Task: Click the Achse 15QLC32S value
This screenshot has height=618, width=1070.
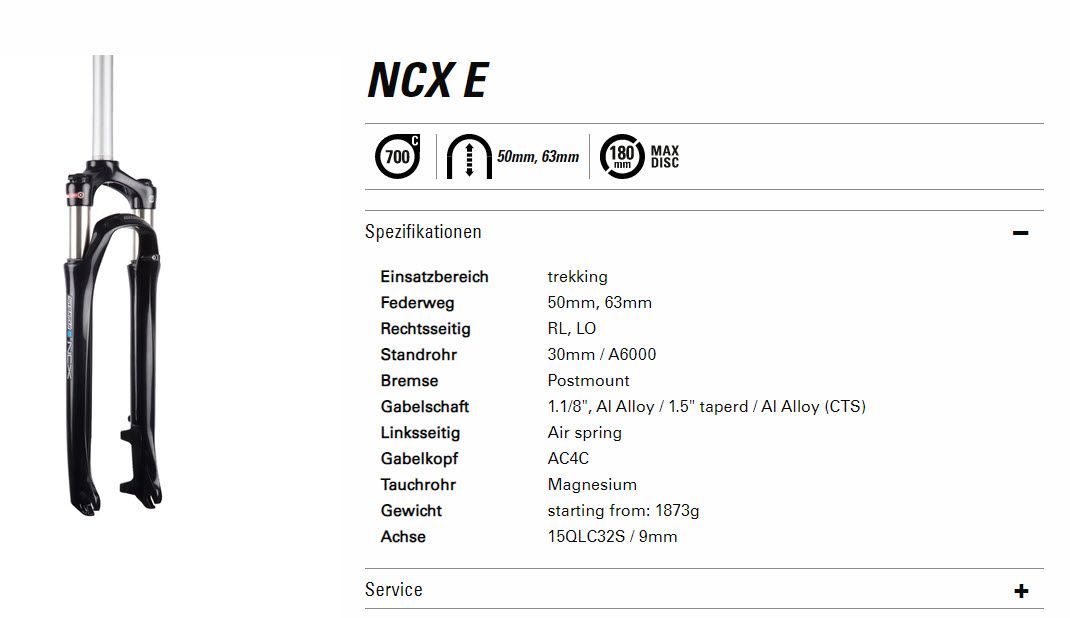Action: [x=612, y=537]
